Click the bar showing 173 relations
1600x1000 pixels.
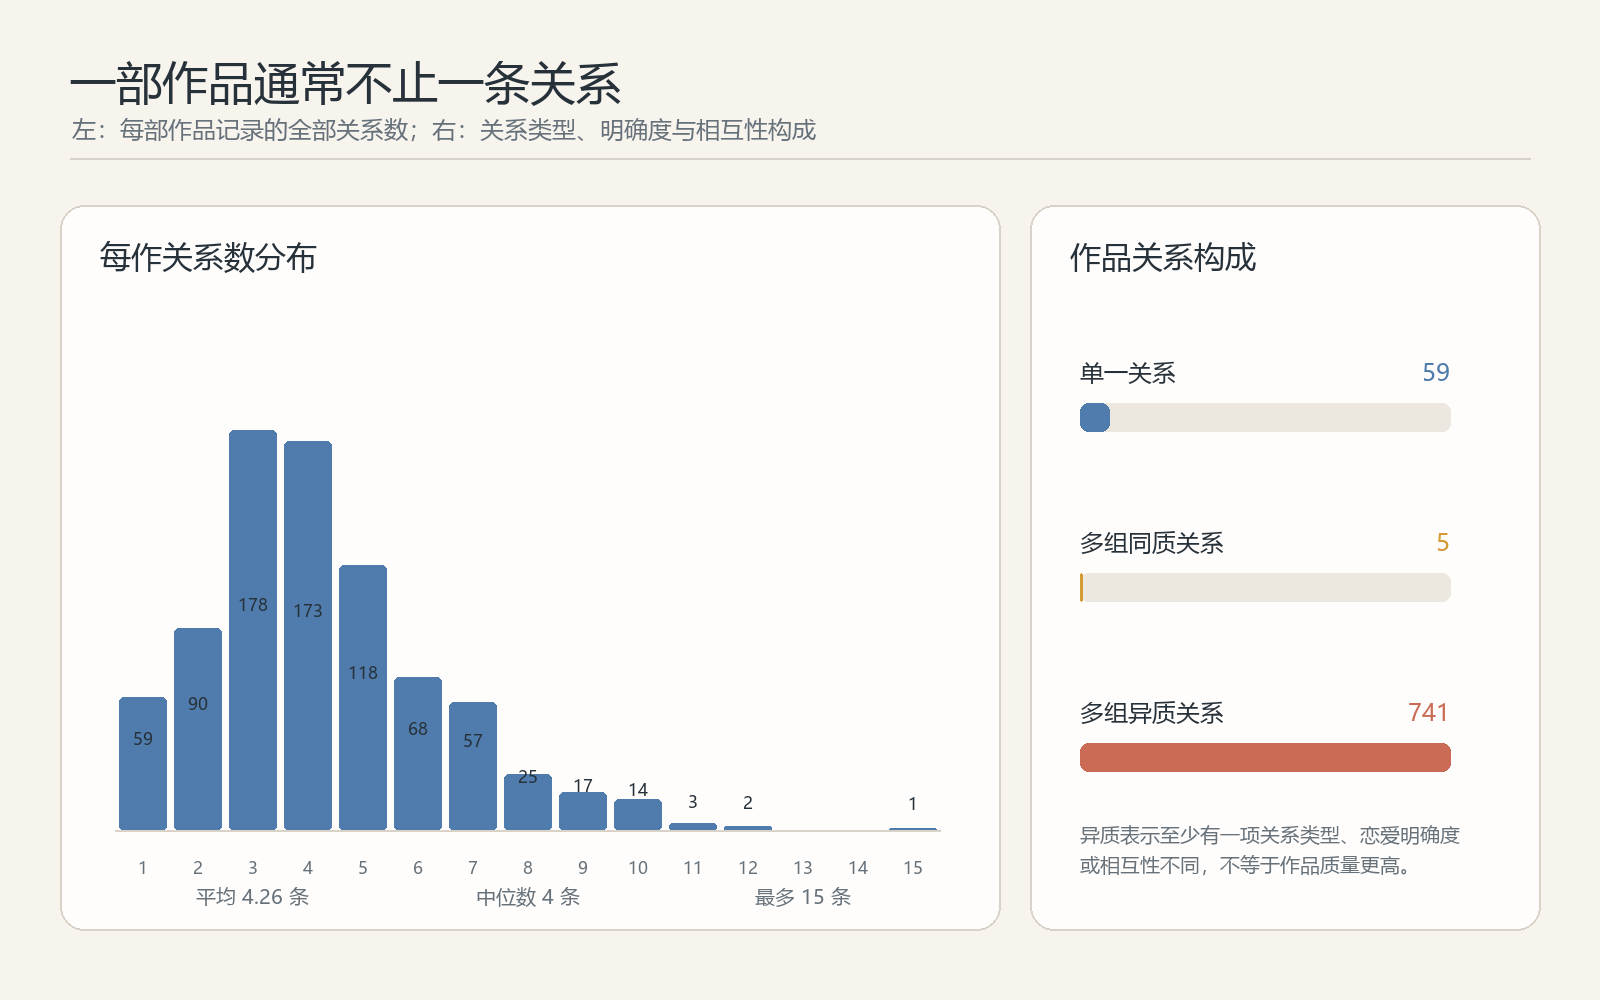coord(308,636)
